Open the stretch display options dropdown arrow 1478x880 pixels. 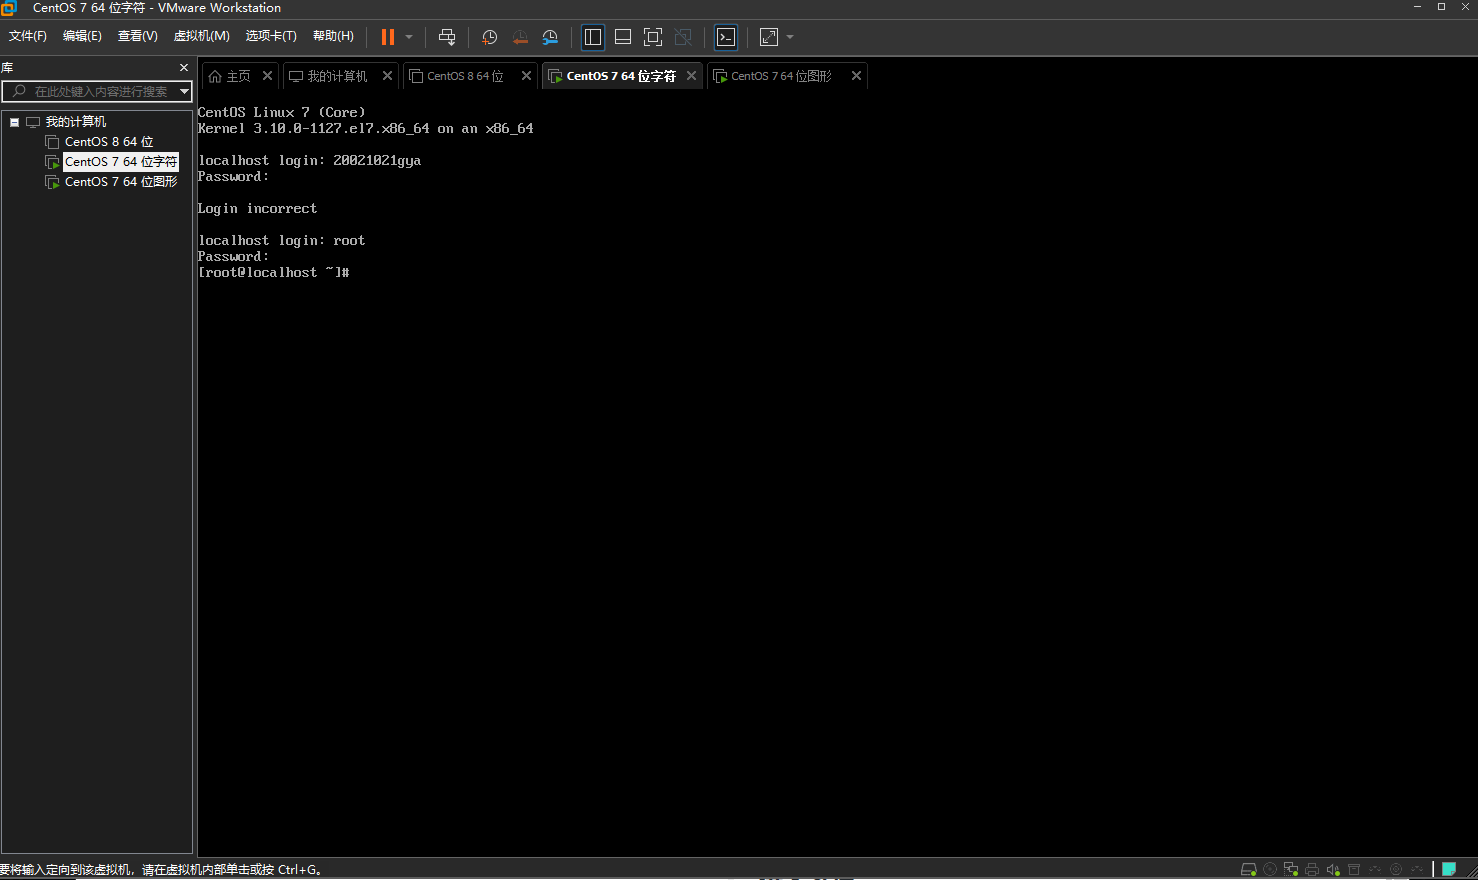(x=790, y=37)
